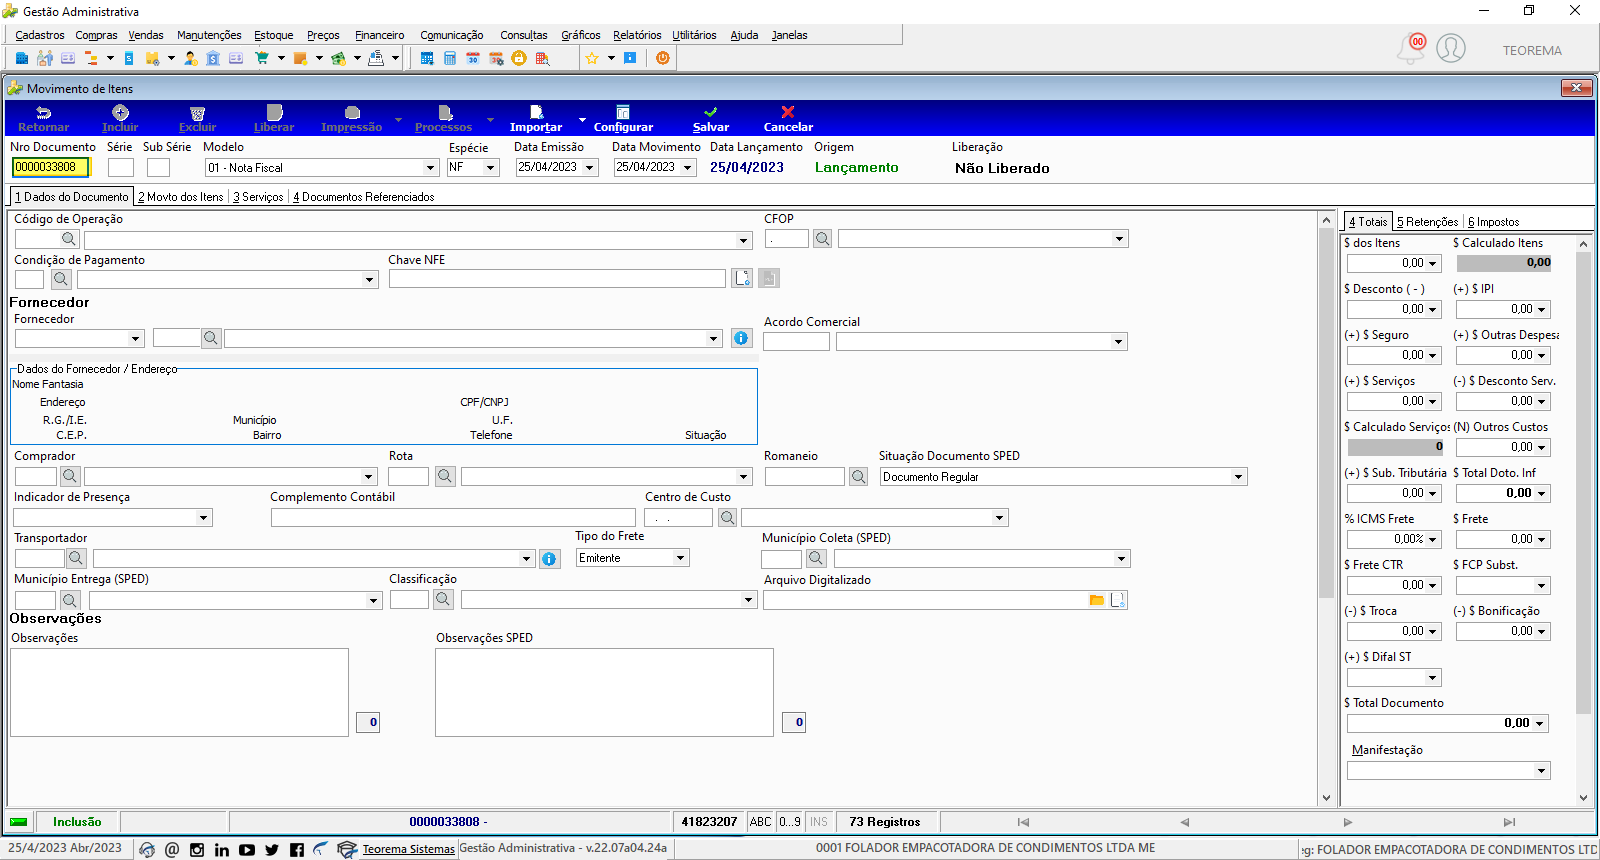Click the bank building toolbar icon
This screenshot has width=1600, height=860.
pos(213,58)
